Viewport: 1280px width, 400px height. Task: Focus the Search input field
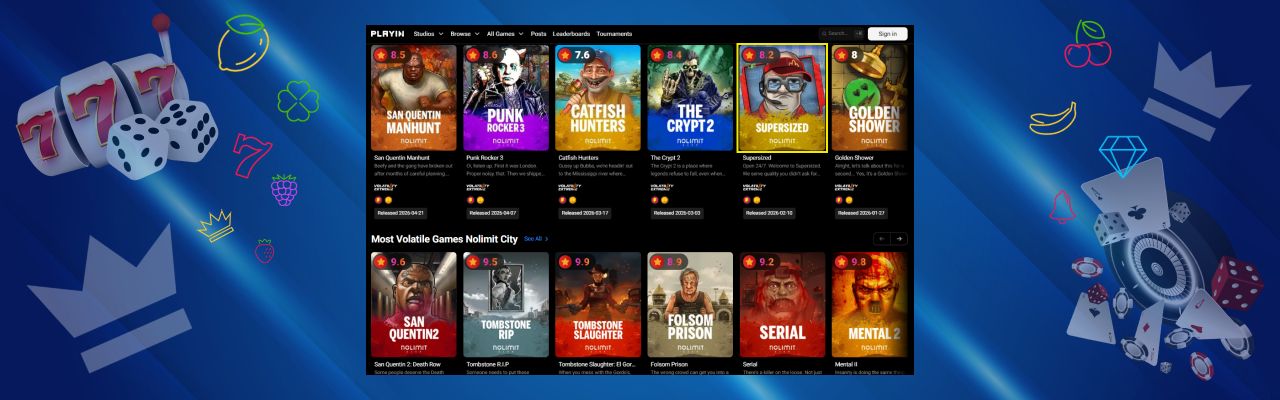click(841, 33)
